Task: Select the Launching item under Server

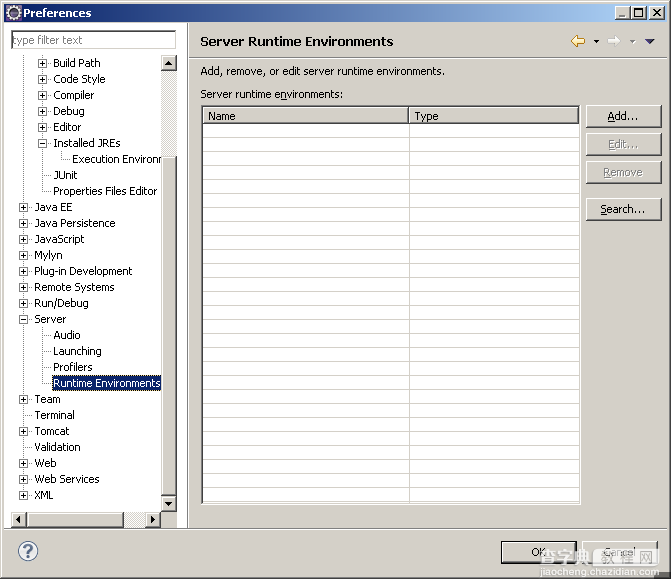Action: (x=77, y=351)
